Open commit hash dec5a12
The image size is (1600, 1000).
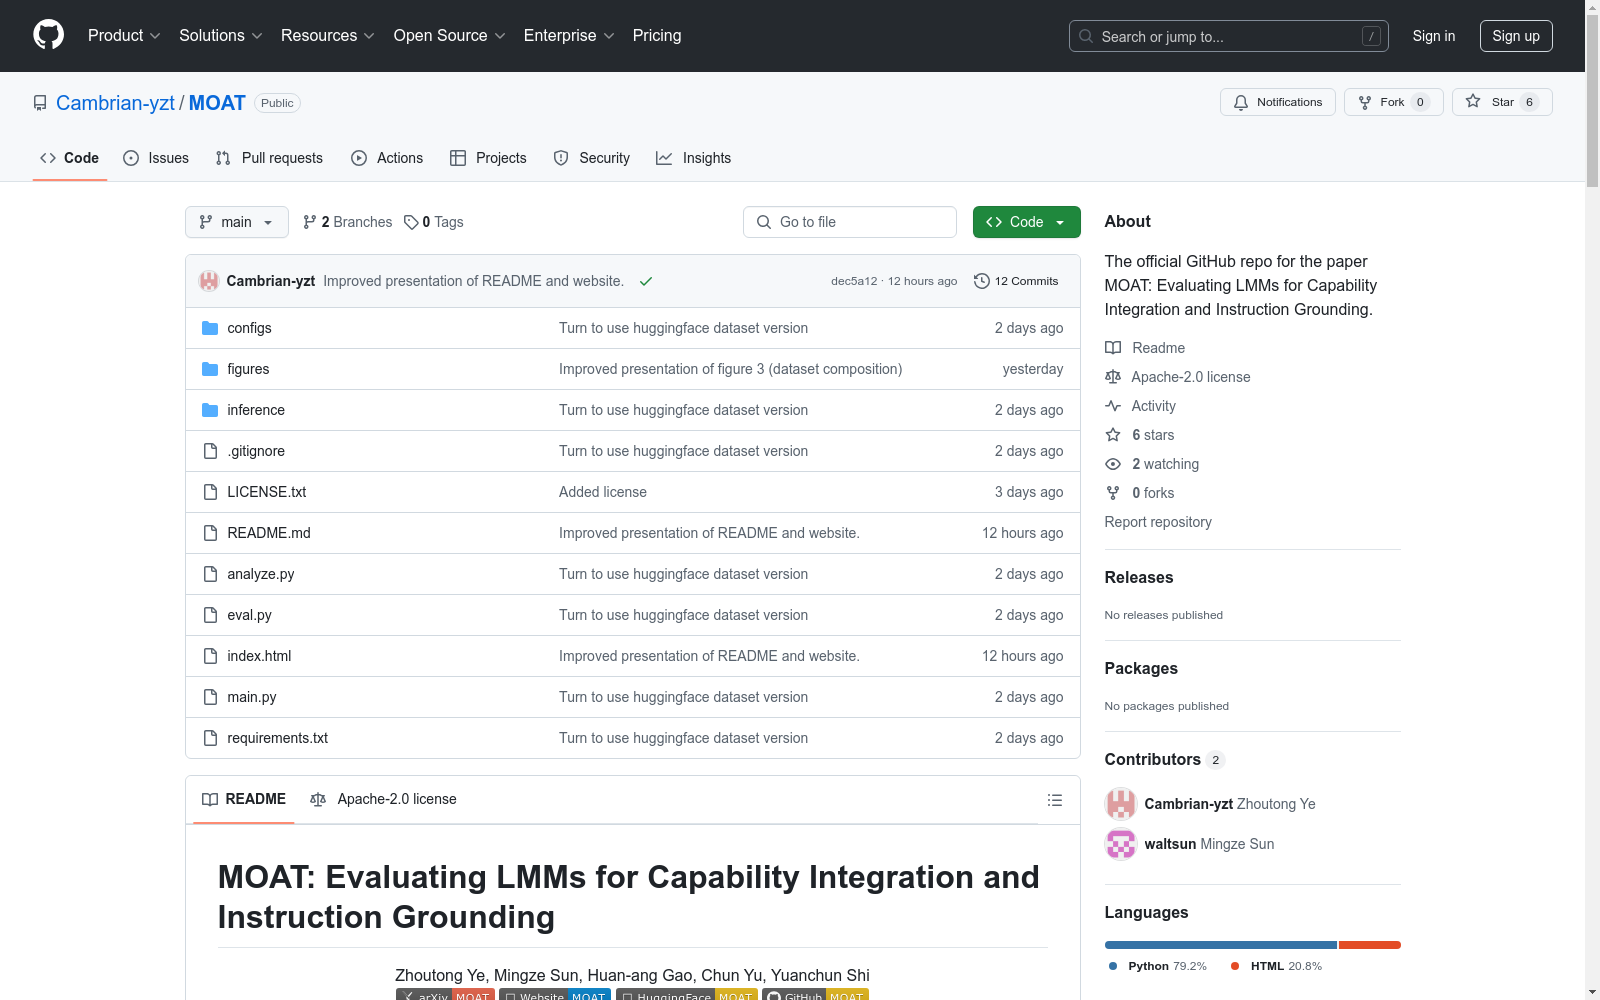pyautogui.click(x=854, y=281)
